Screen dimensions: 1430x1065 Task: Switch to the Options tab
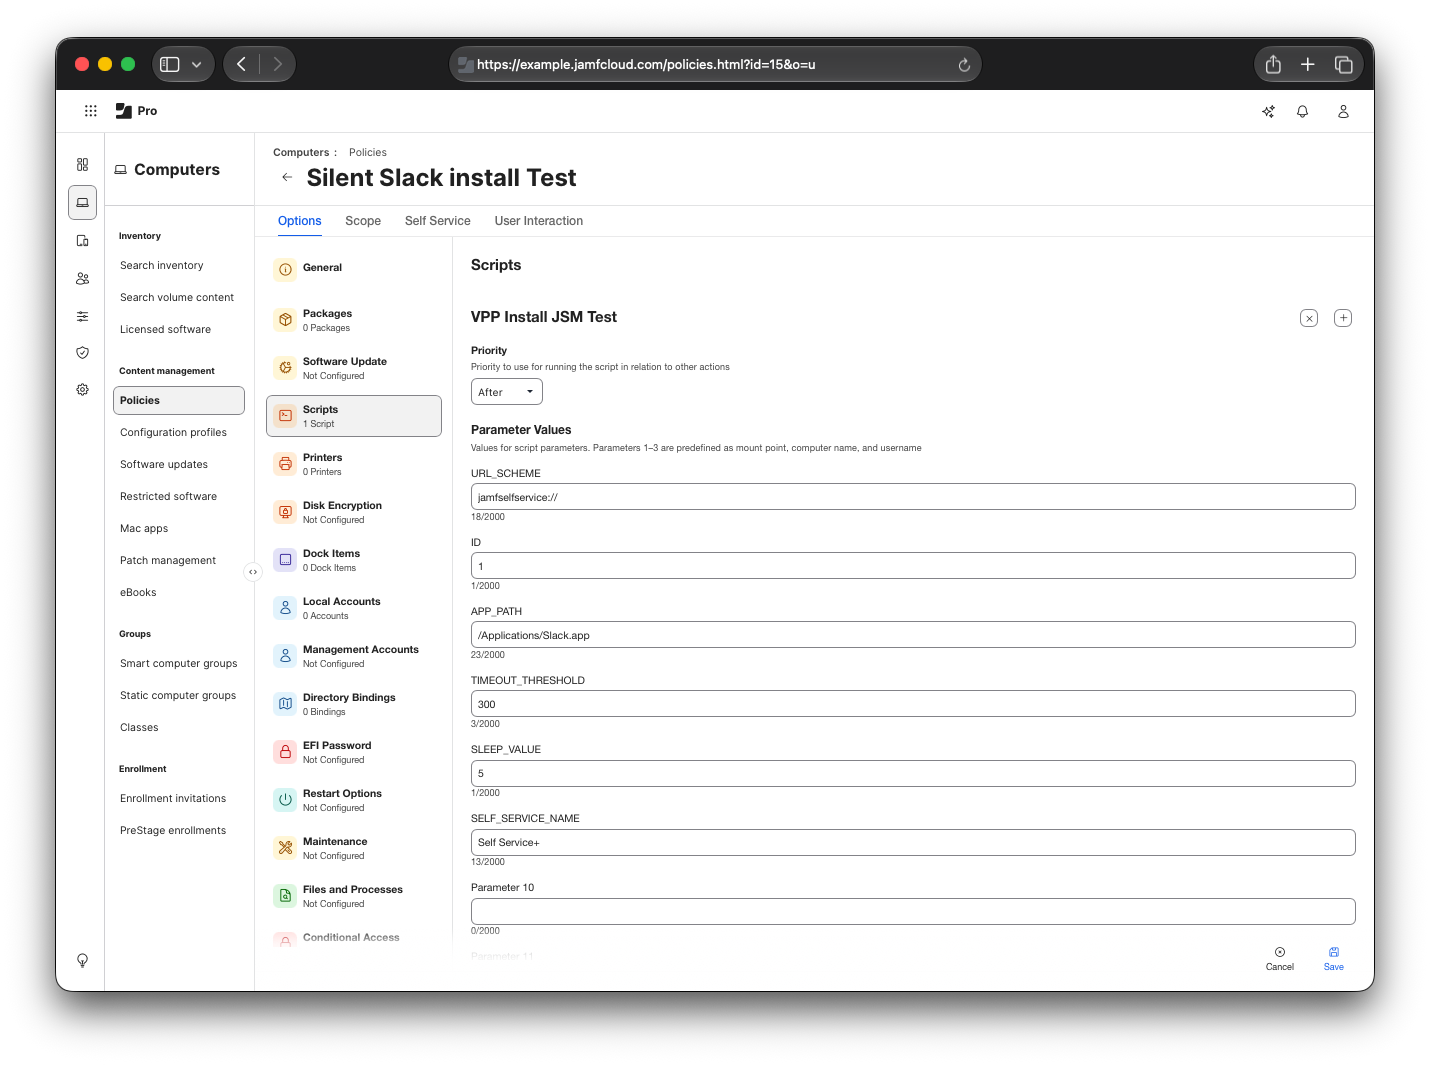pyautogui.click(x=299, y=221)
